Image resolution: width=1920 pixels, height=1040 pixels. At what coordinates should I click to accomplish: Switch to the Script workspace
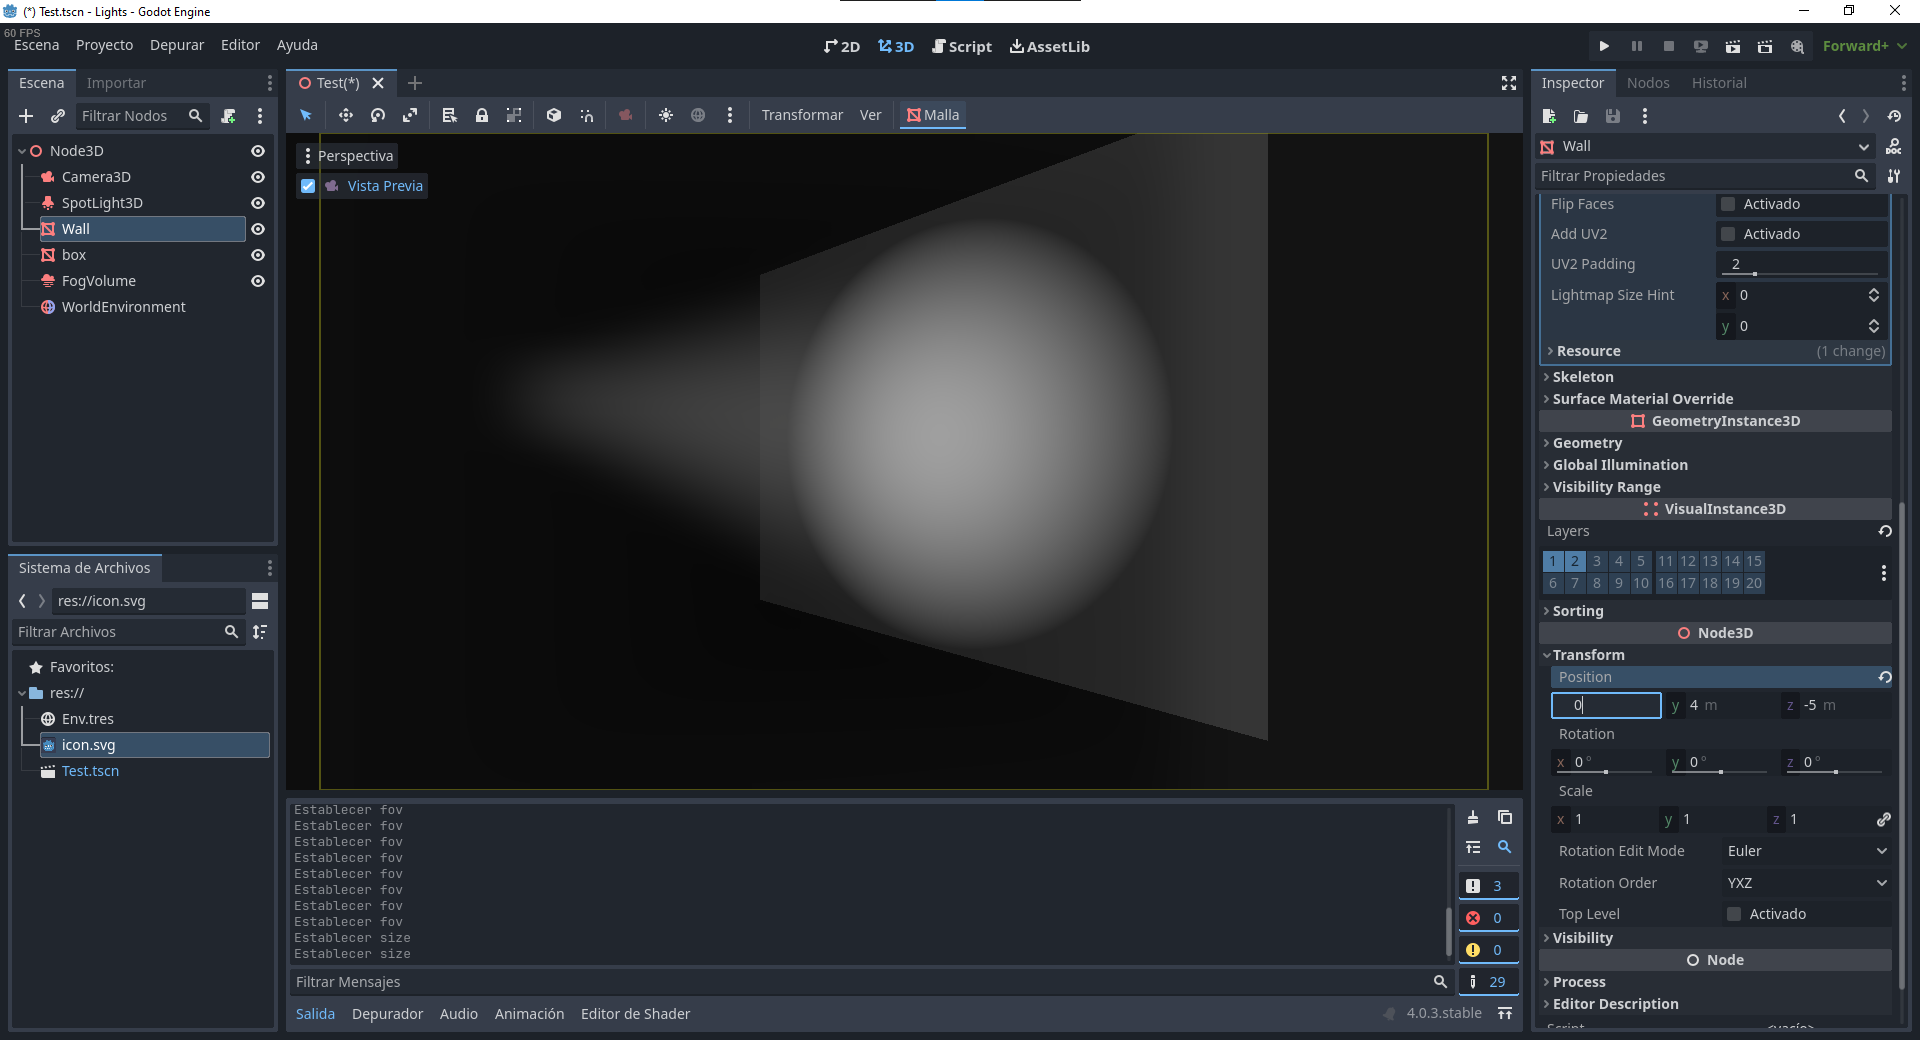click(x=962, y=46)
